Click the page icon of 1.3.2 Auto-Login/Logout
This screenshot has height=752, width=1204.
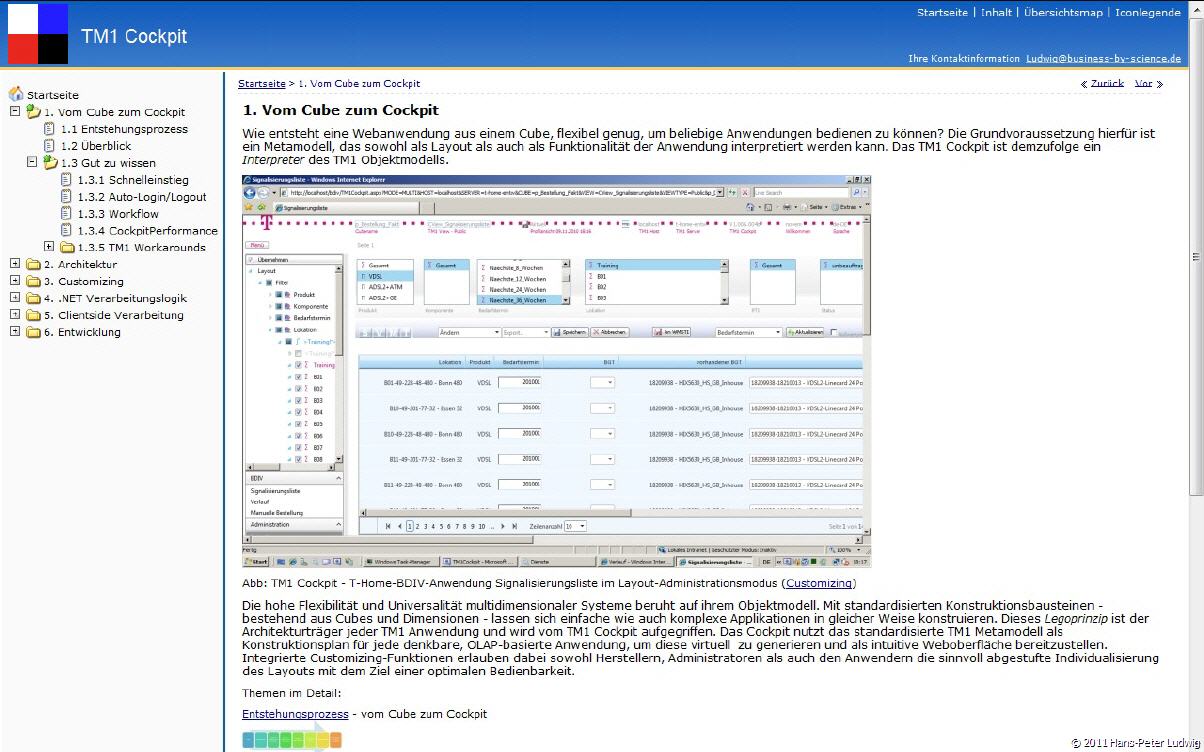pos(67,197)
